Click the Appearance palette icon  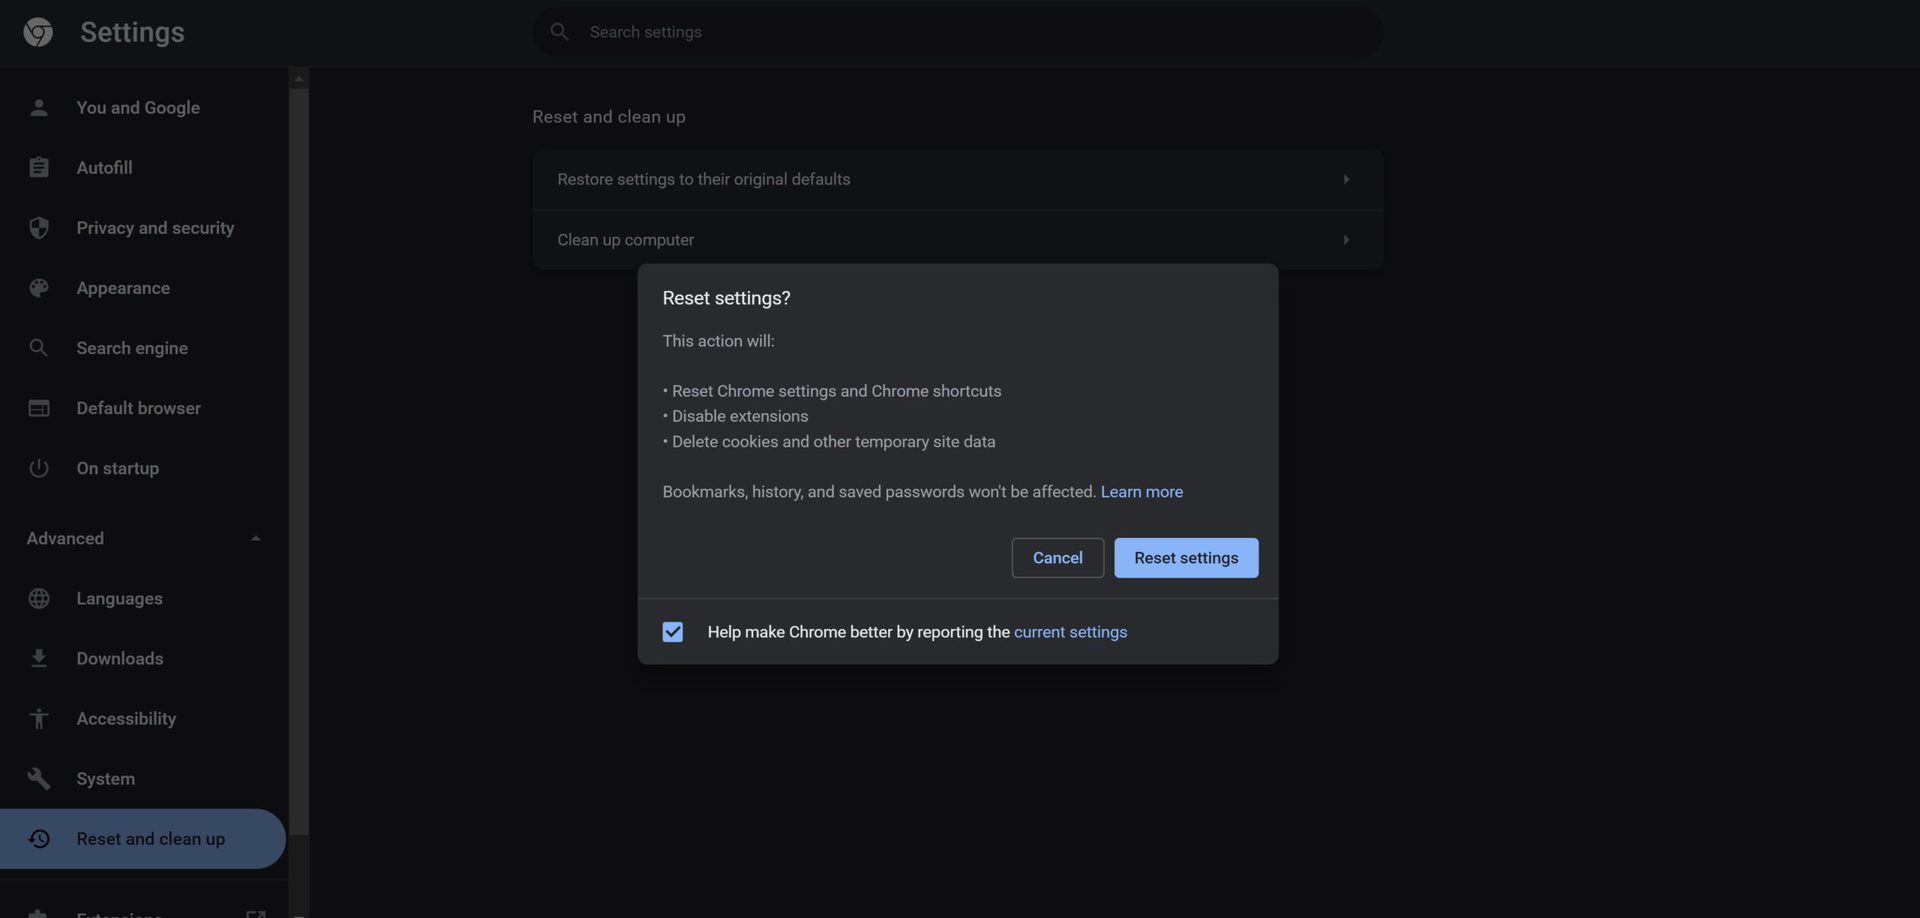tap(39, 288)
